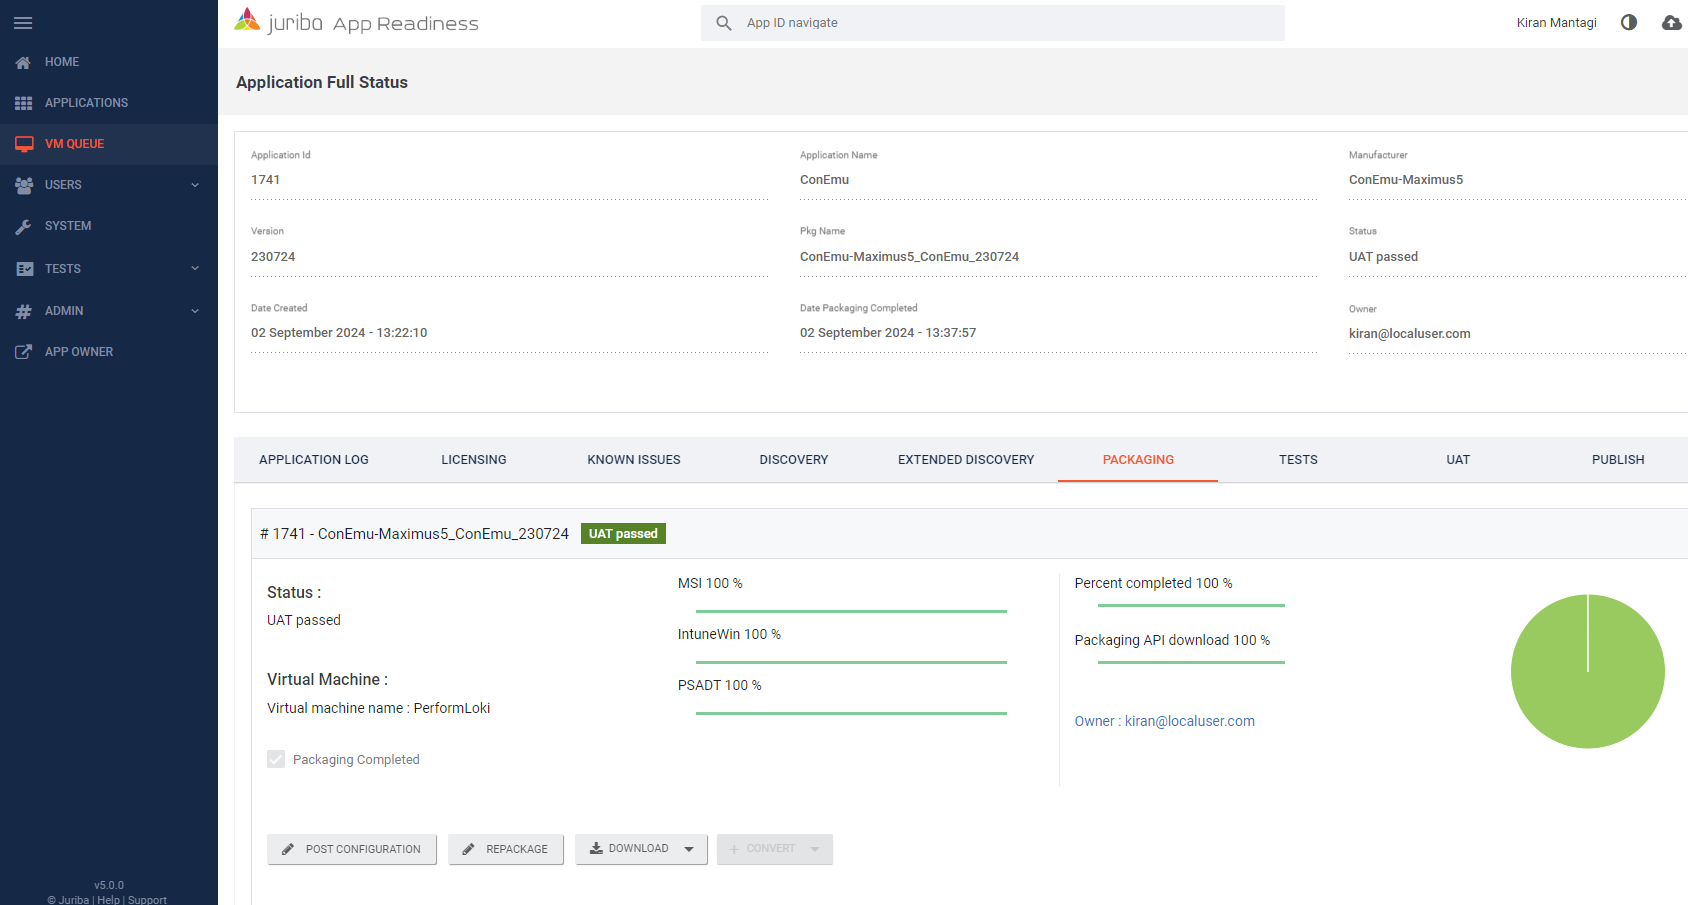Expand the Tests sidebar submenu

click(195, 268)
